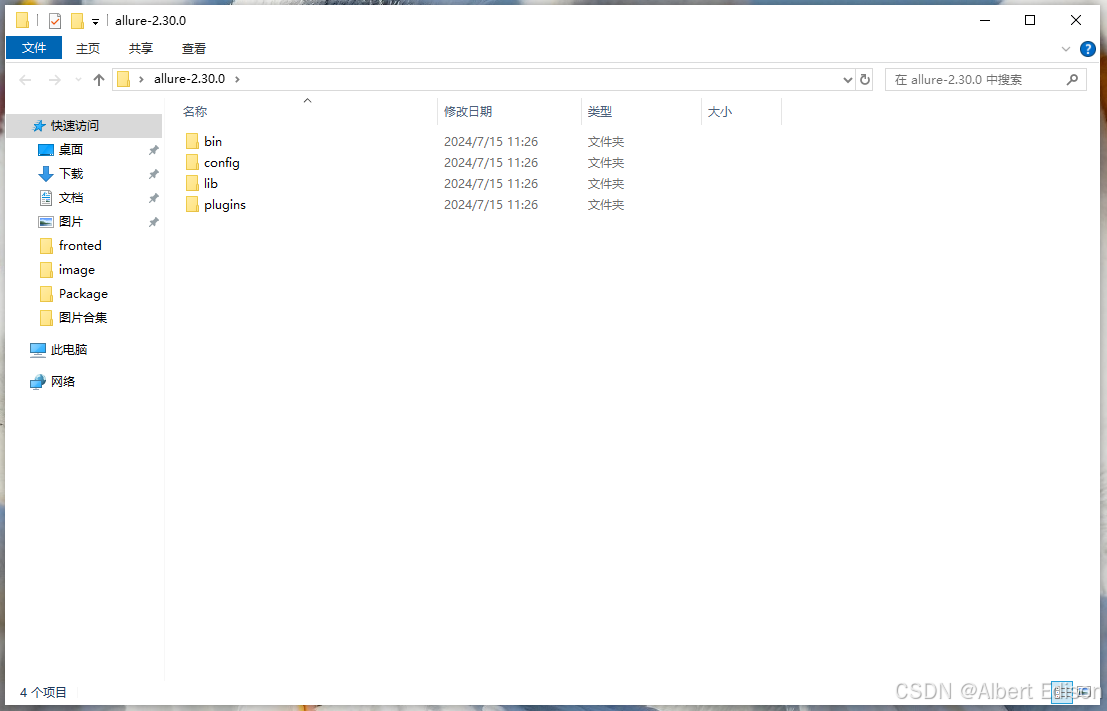Open the 共享 ribbon tab
The height and width of the screenshot is (711, 1107).
(140, 48)
